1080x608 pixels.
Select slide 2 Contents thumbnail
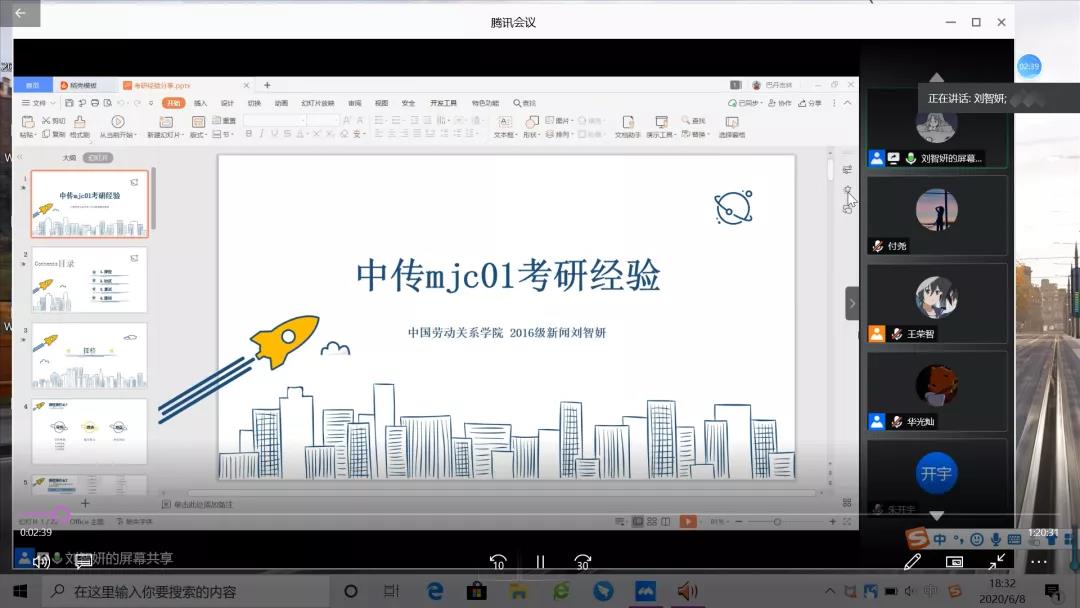click(90, 280)
